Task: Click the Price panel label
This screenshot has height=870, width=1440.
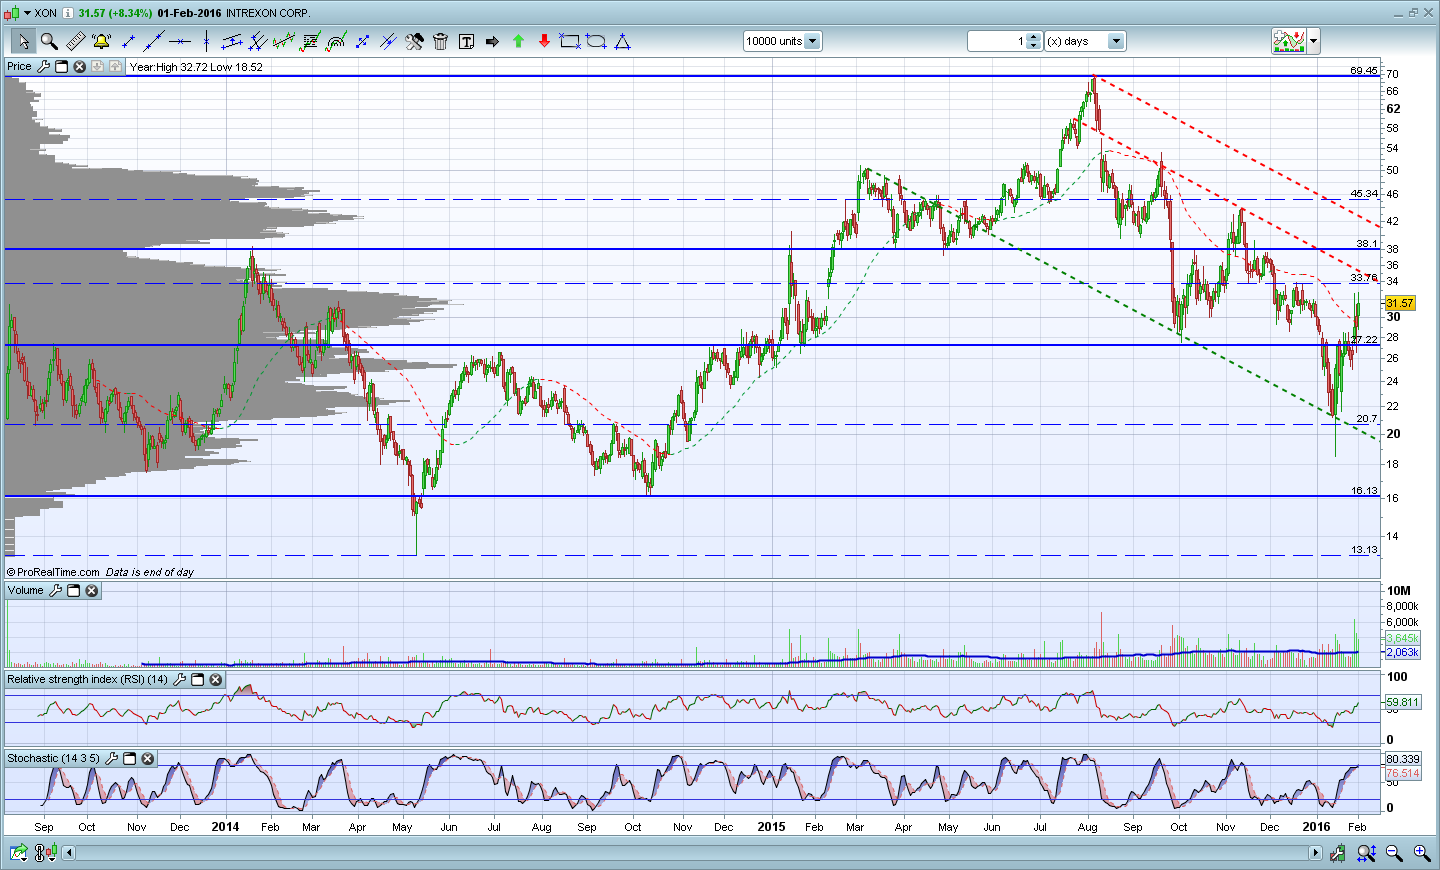Action: (x=19, y=67)
